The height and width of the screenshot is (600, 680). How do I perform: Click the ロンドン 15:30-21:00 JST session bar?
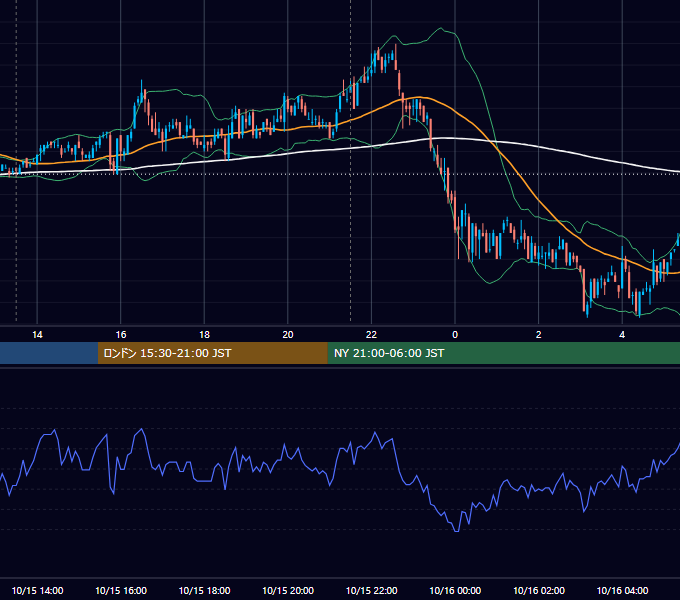click(212, 353)
